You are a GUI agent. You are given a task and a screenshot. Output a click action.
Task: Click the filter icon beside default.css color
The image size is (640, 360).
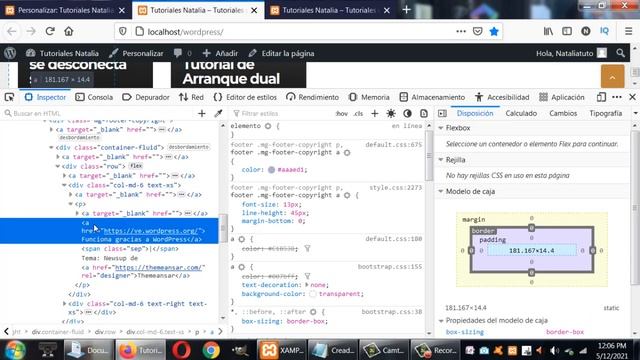click(x=307, y=248)
